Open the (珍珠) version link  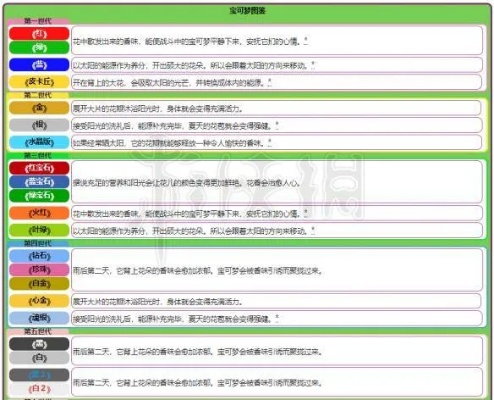click(39, 270)
